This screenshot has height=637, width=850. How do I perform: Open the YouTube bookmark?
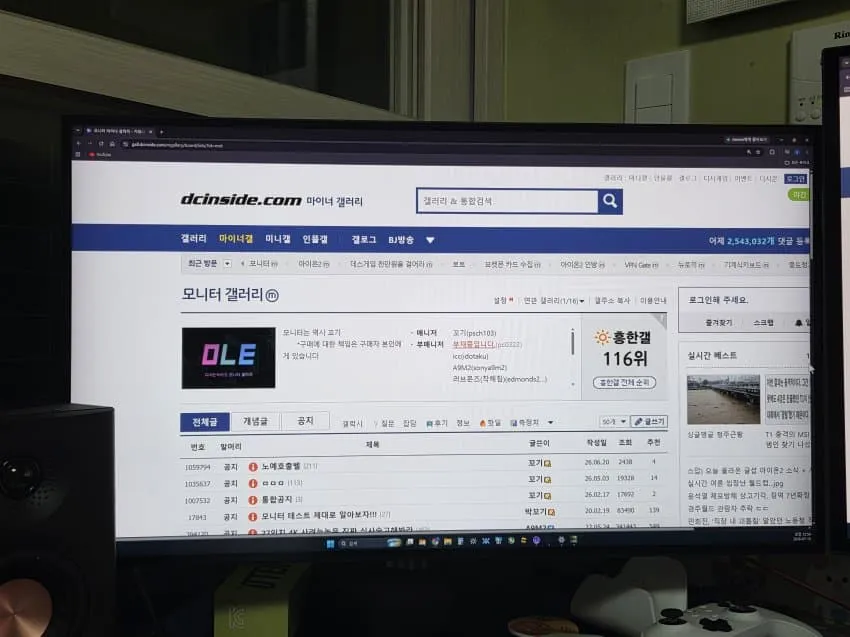coord(100,155)
